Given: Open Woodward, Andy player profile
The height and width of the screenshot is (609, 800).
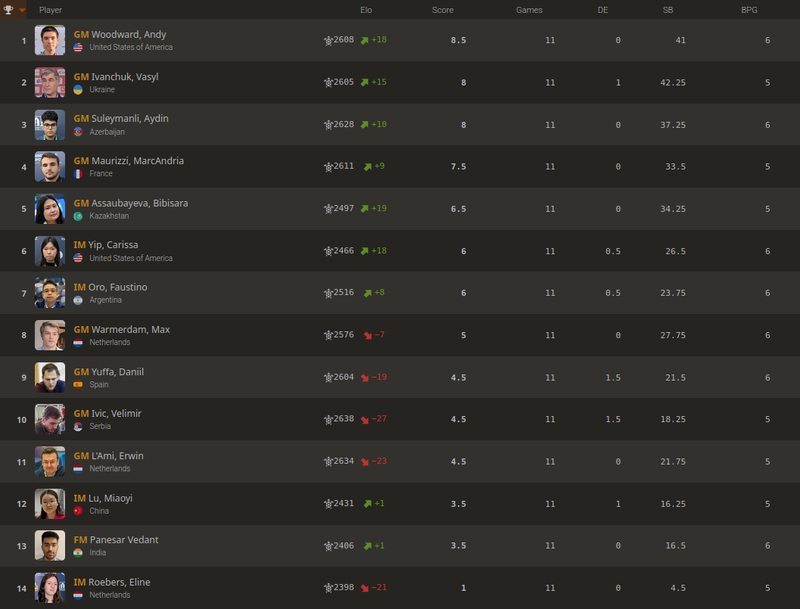Looking at the screenshot, I should tap(128, 34).
